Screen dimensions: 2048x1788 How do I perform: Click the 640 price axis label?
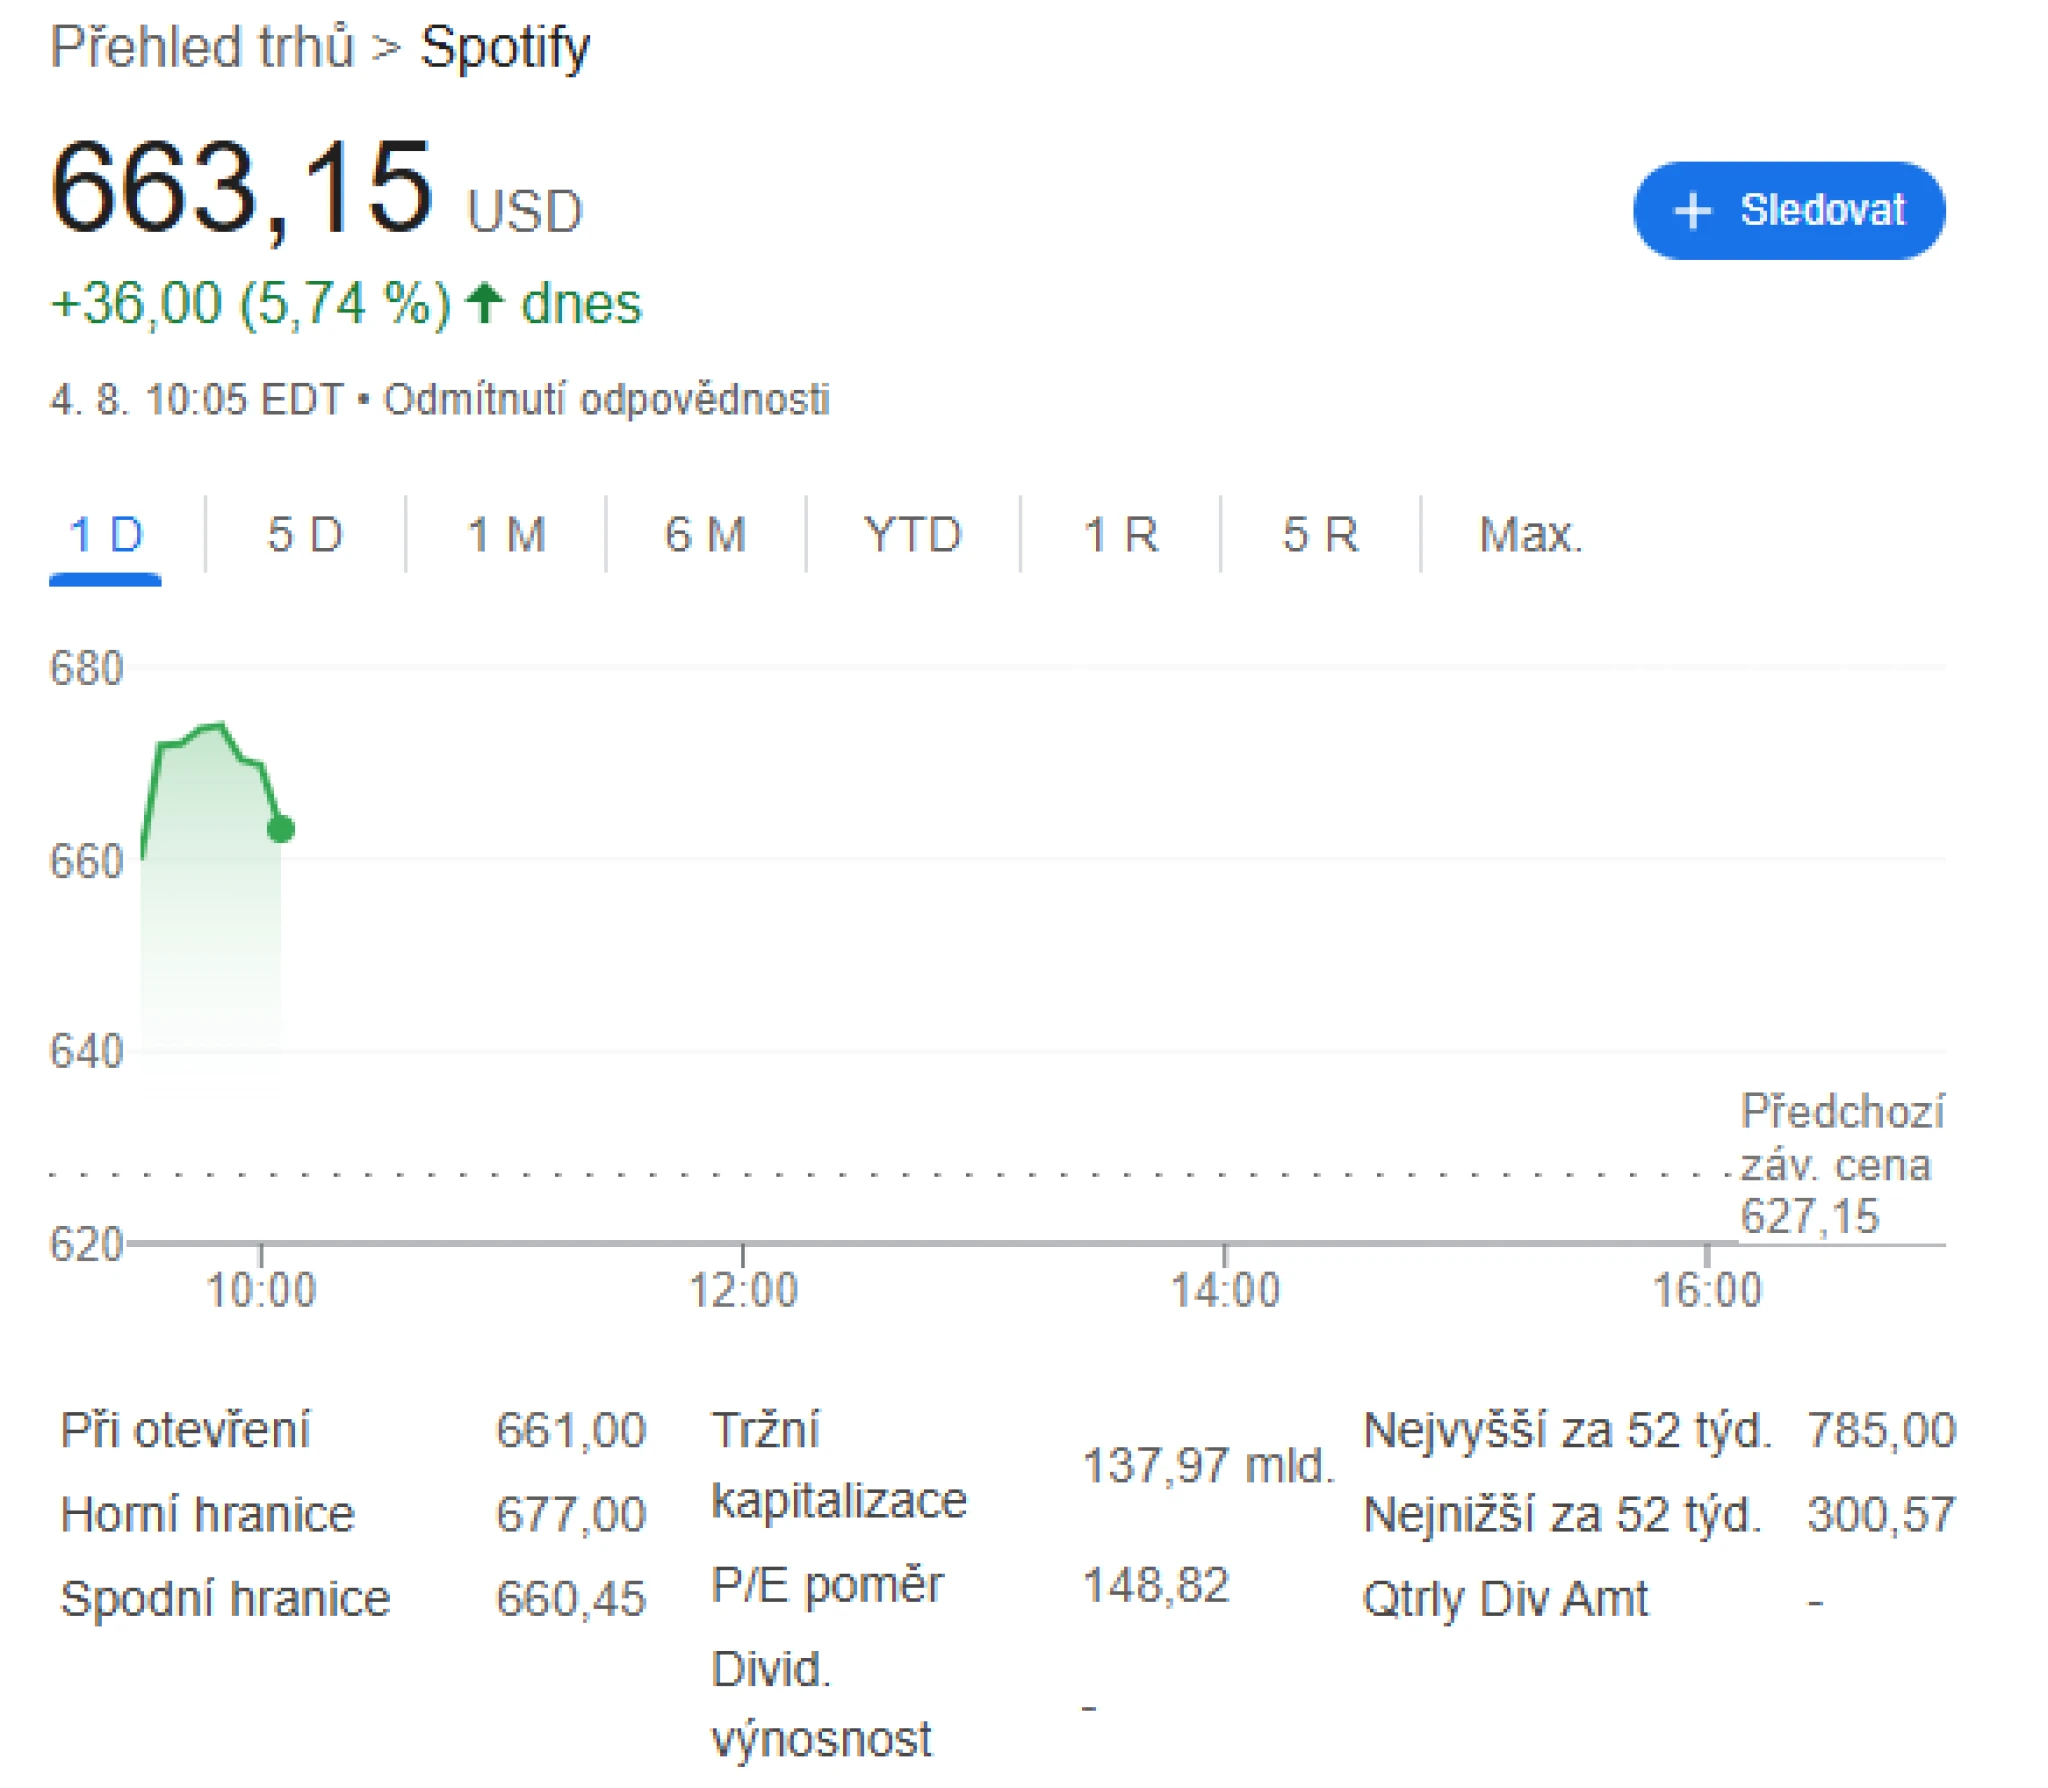86,1052
